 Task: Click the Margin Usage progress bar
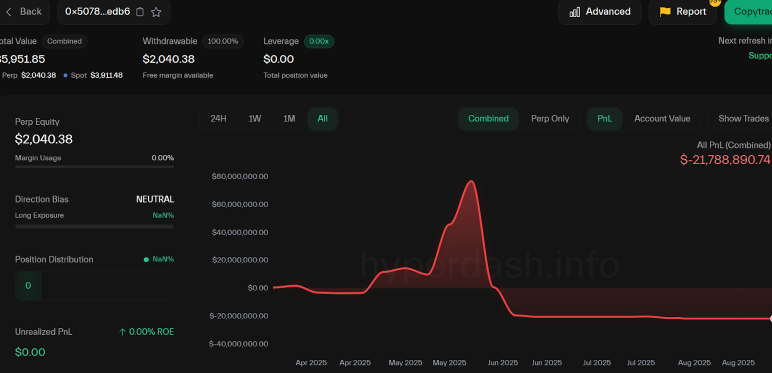pyautogui.click(x=95, y=167)
